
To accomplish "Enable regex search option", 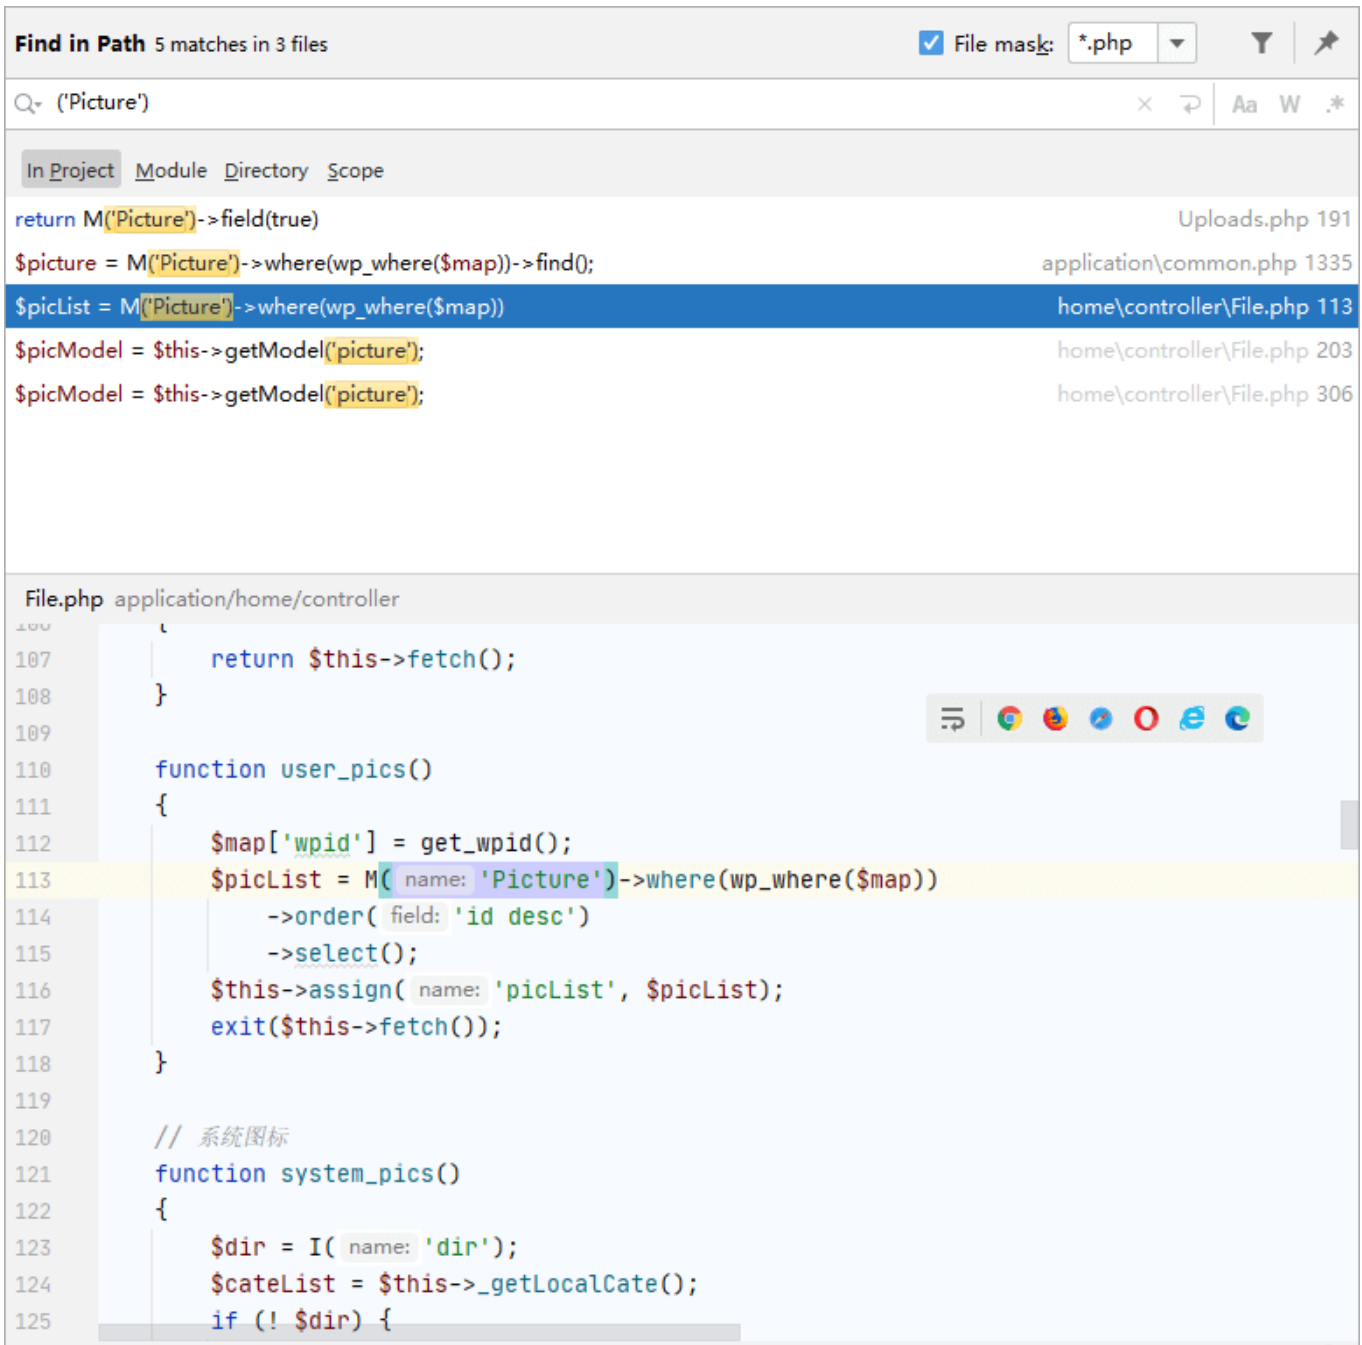I will (1334, 104).
